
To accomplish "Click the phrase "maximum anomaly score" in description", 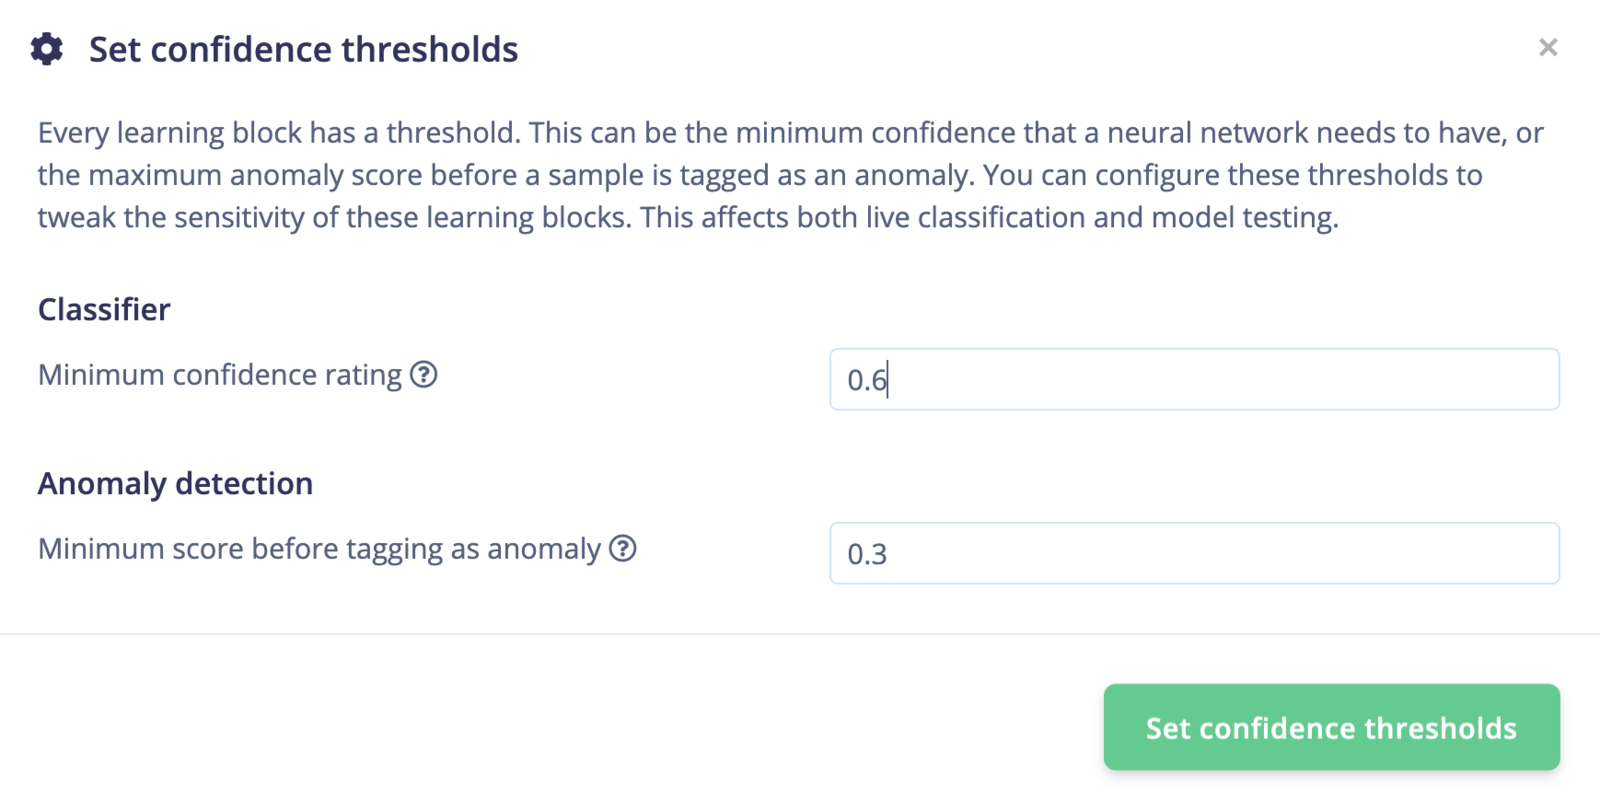I will point(232,175).
